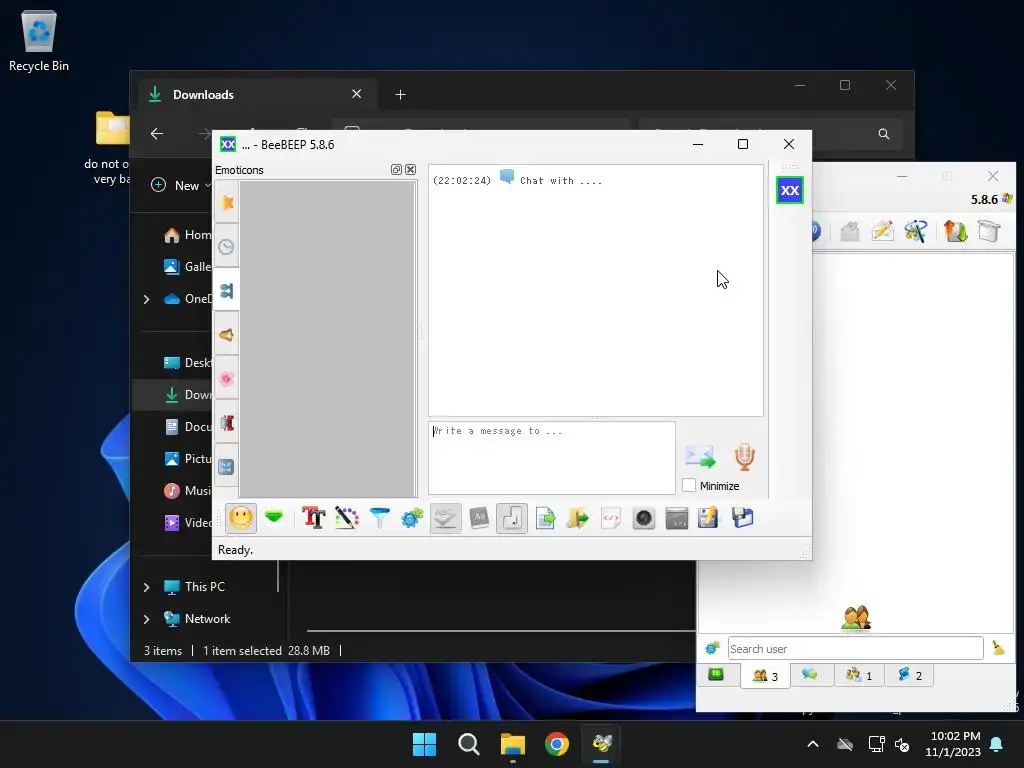1024x768 pixels.
Task: Record voice message with microphone icon
Action: point(744,456)
